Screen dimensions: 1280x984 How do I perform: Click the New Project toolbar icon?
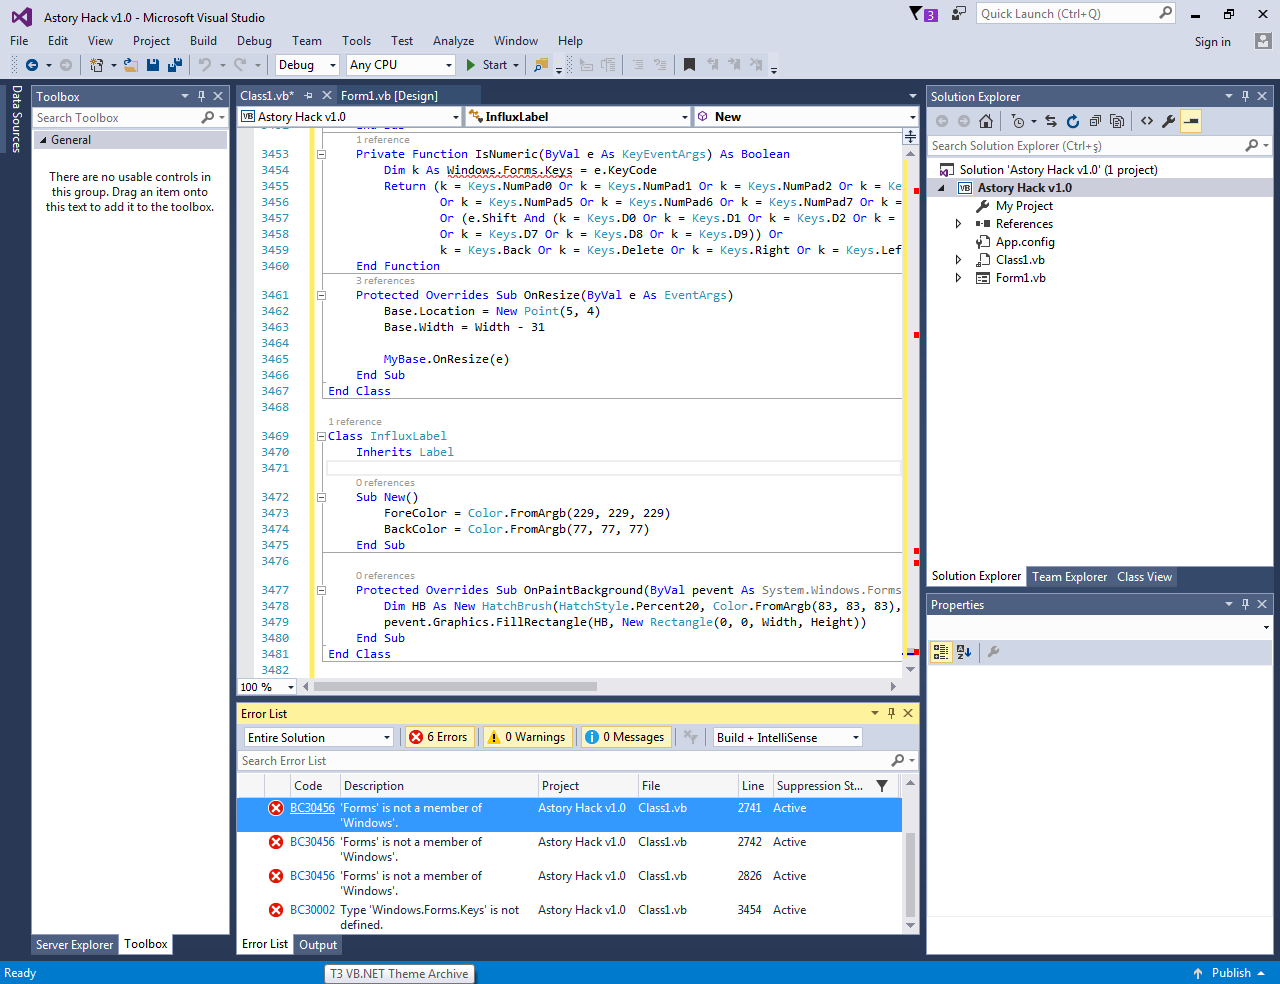tap(96, 65)
